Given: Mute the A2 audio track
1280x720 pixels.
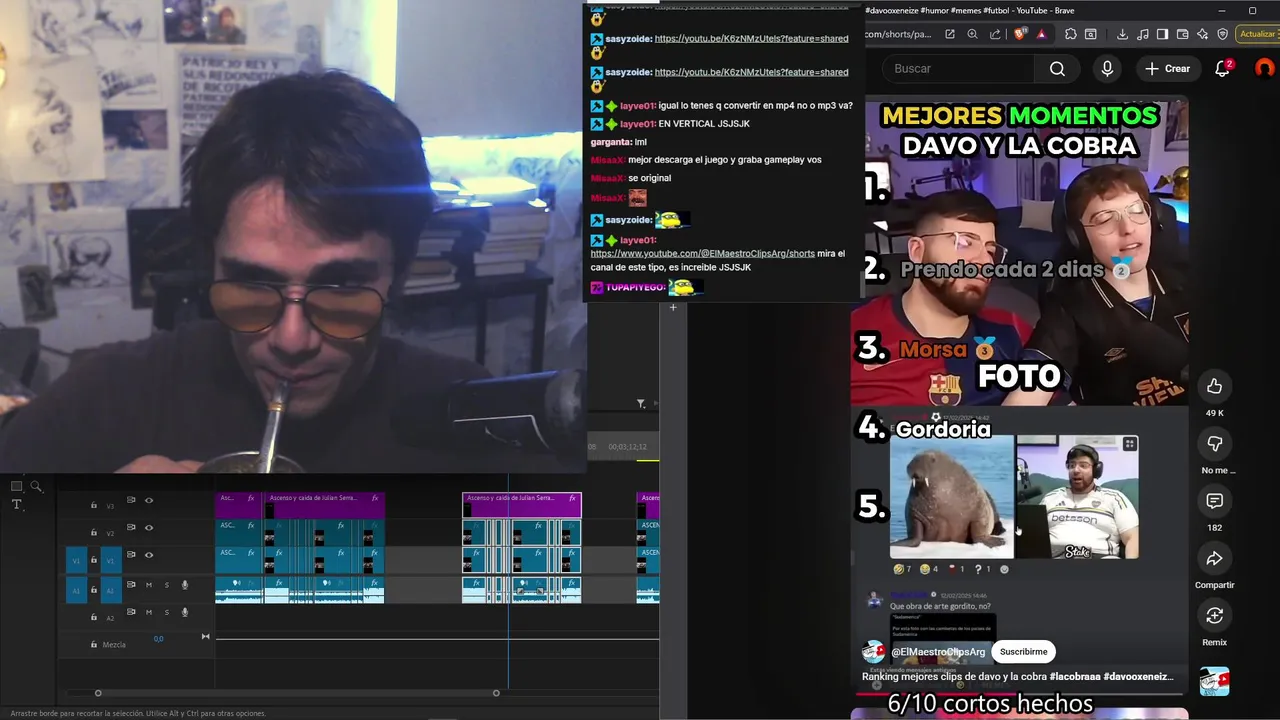Looking at the screenshot, I should [149, 612].
